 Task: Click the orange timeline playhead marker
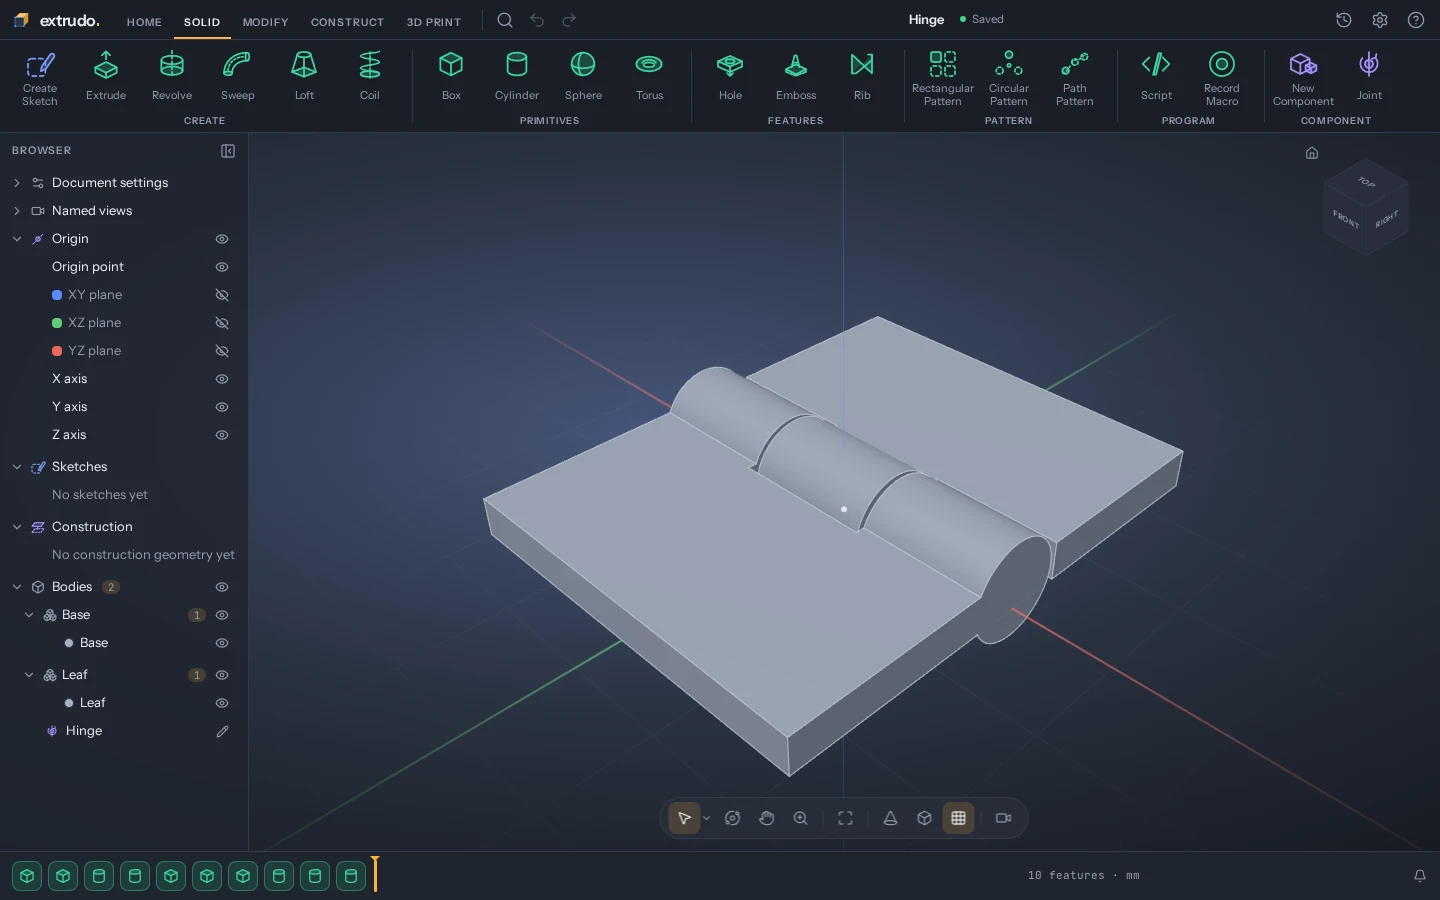click(x=375, y=873)
